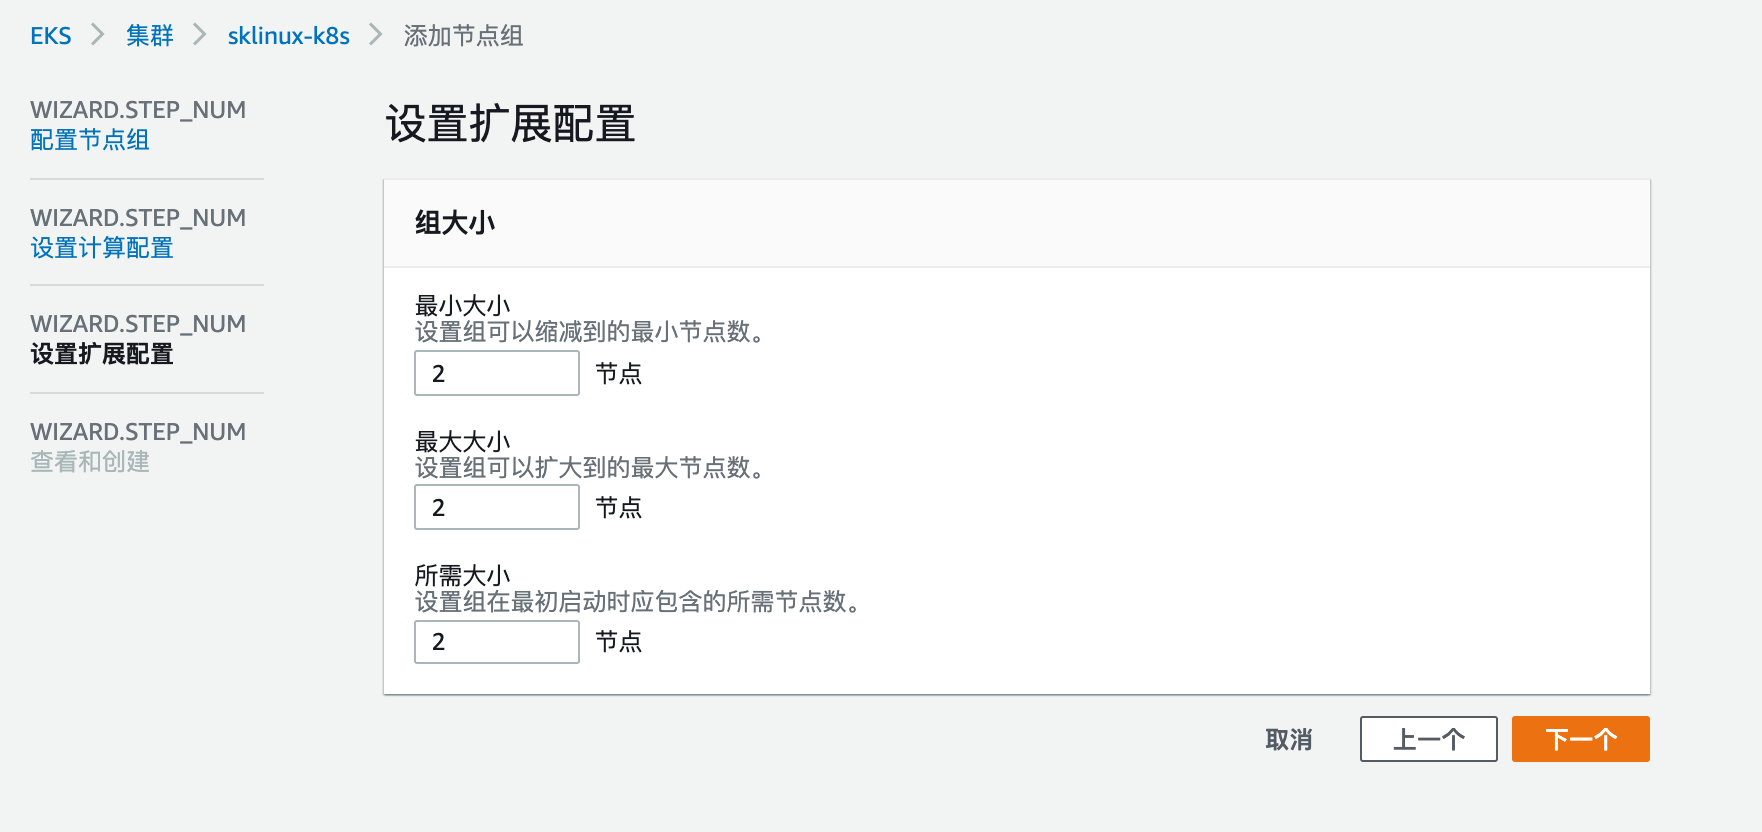
Task: Focus the 最小大小 node count field
Action: click(496, 373)
